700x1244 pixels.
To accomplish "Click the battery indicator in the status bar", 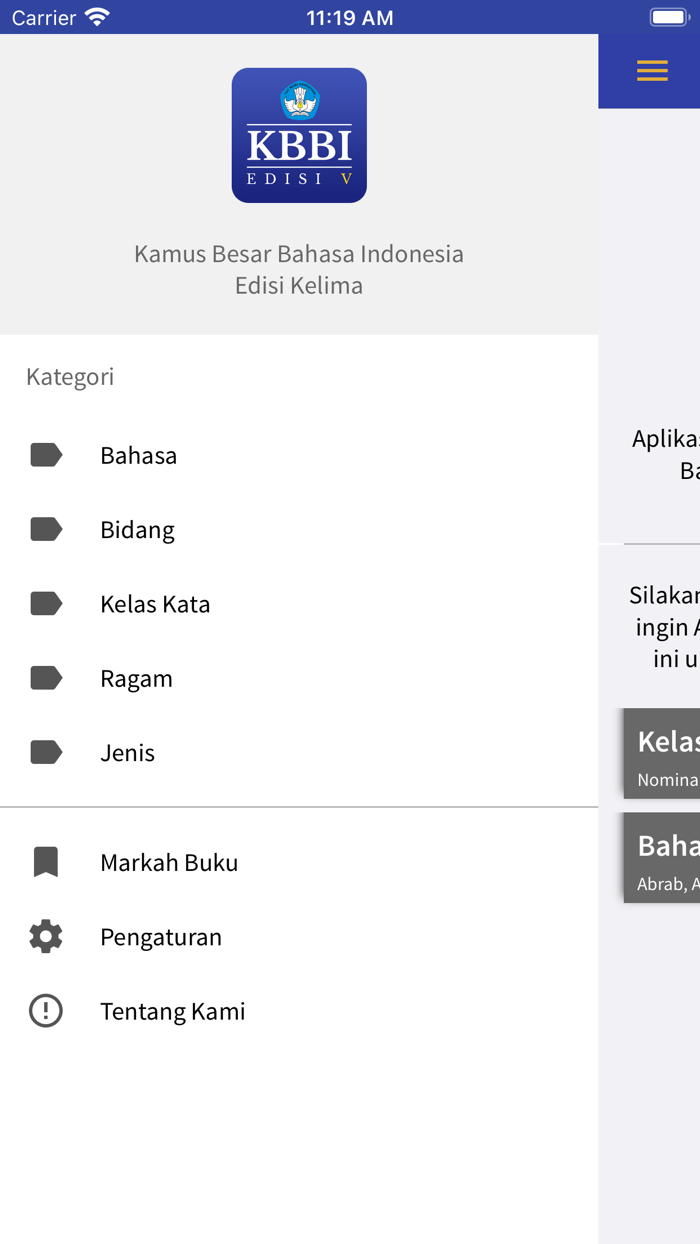I will pyautogui.click(x=668, y=16).
